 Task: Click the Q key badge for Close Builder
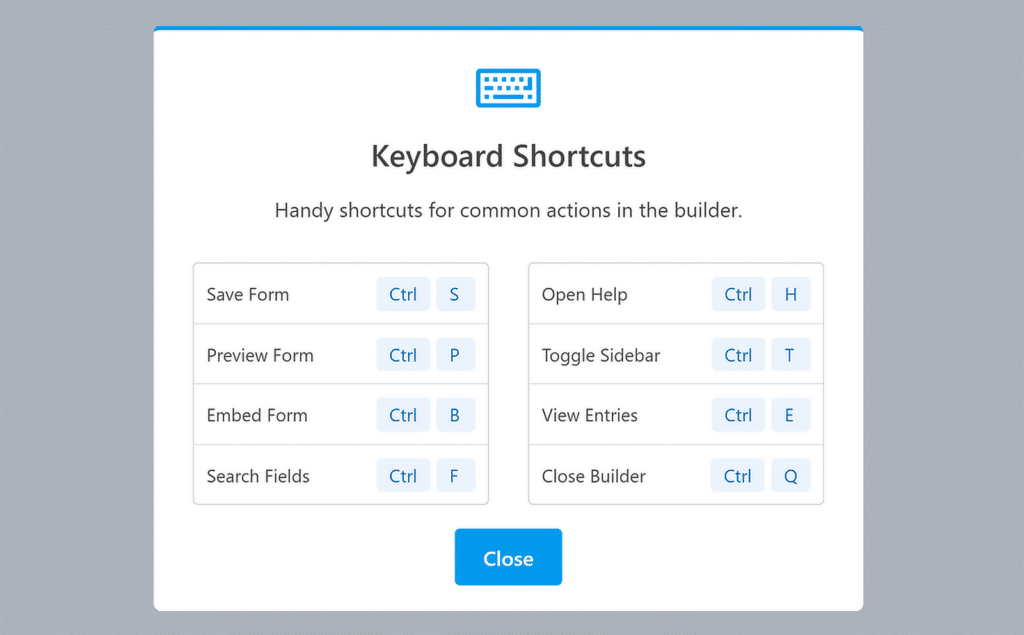[791, 475]
